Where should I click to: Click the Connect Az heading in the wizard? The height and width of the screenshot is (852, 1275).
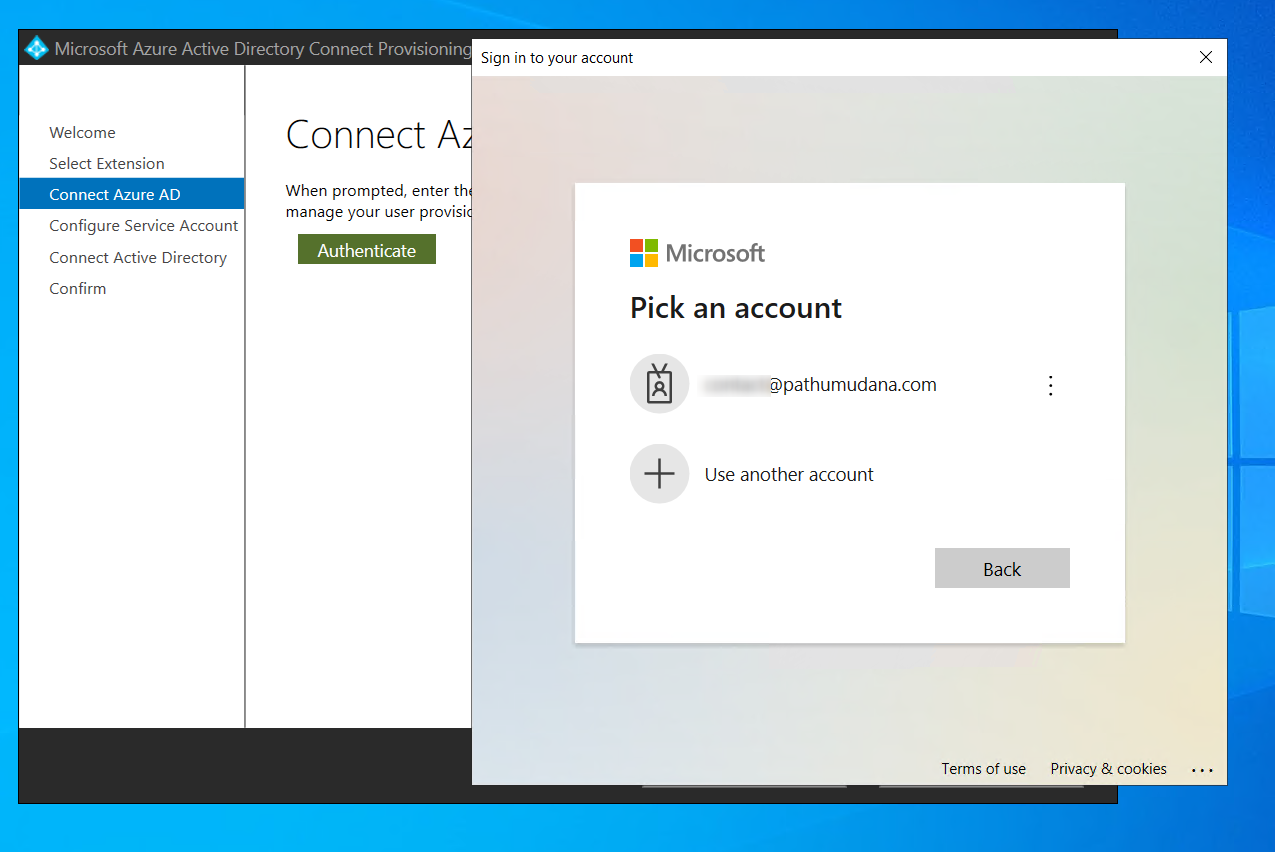(379, 135)
